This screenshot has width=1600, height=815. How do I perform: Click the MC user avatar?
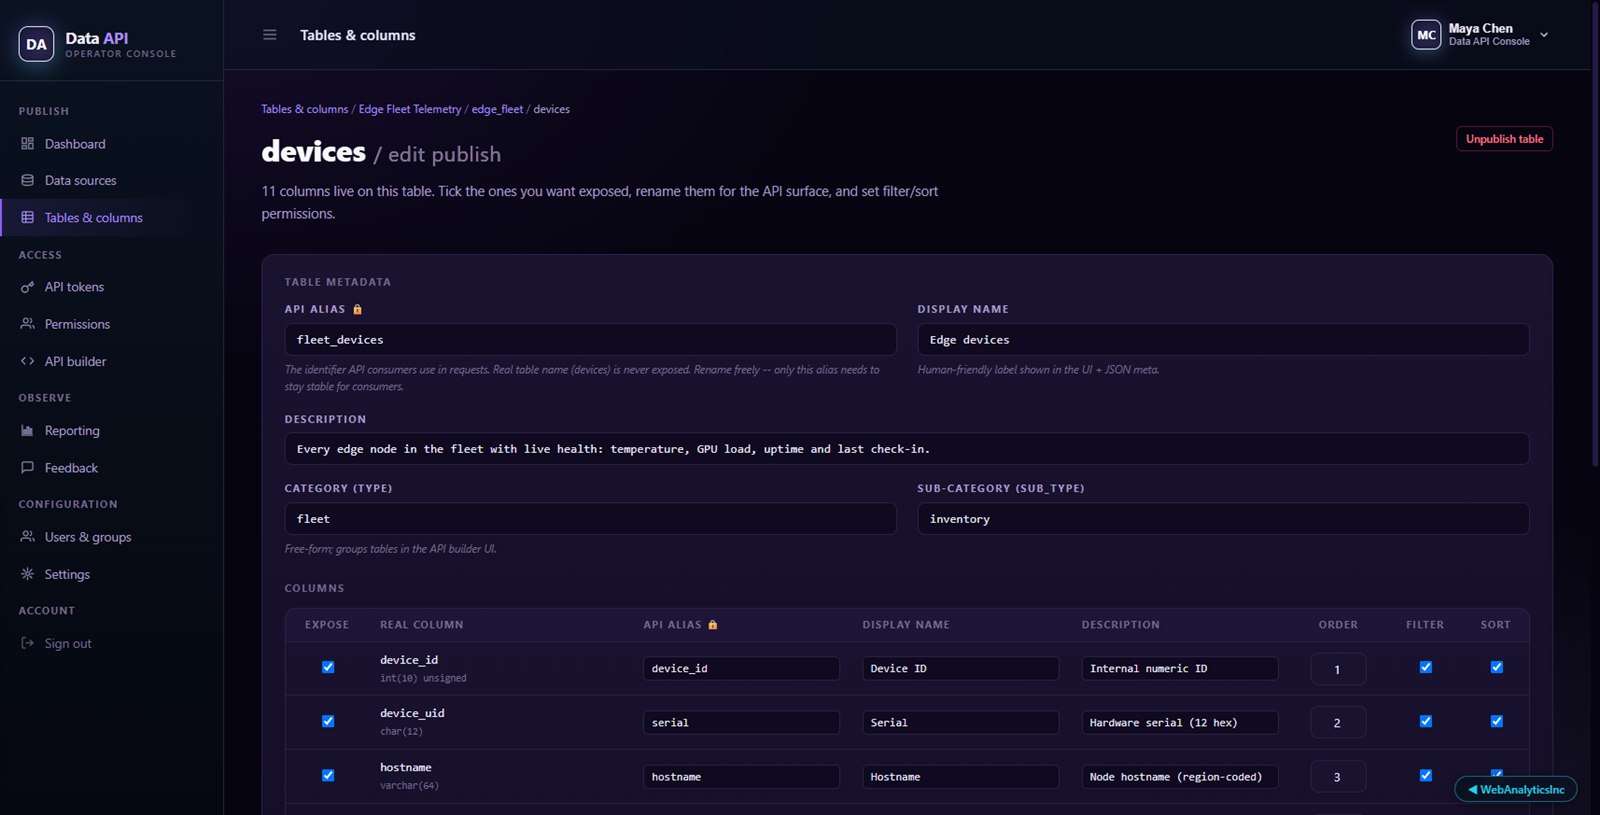[x=1426, y=35]
